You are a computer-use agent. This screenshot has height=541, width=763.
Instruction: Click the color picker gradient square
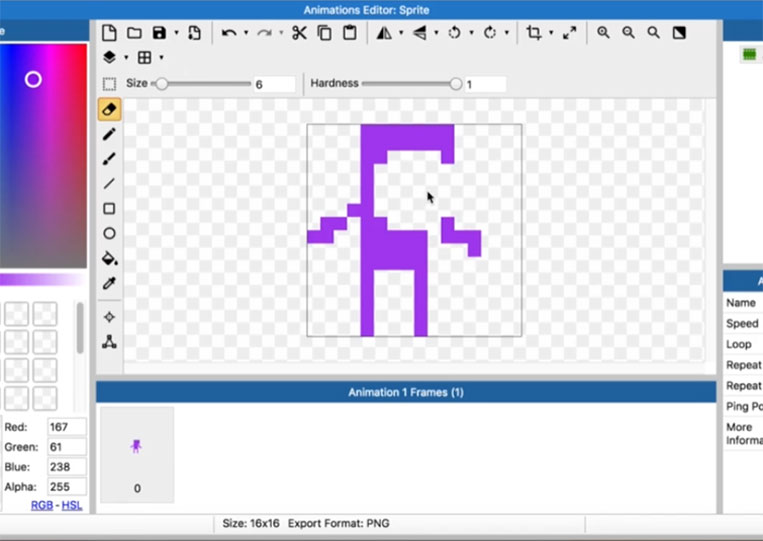[x=43, y=156]
